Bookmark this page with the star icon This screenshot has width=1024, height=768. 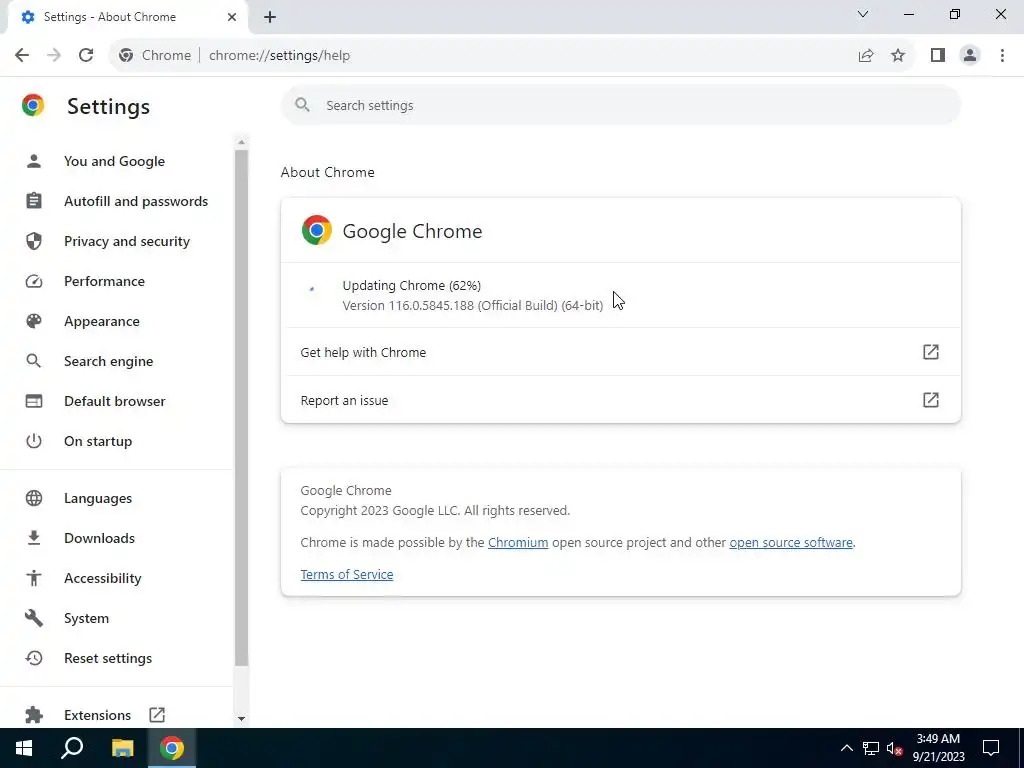pyautogui.click(x=898, y=56)
